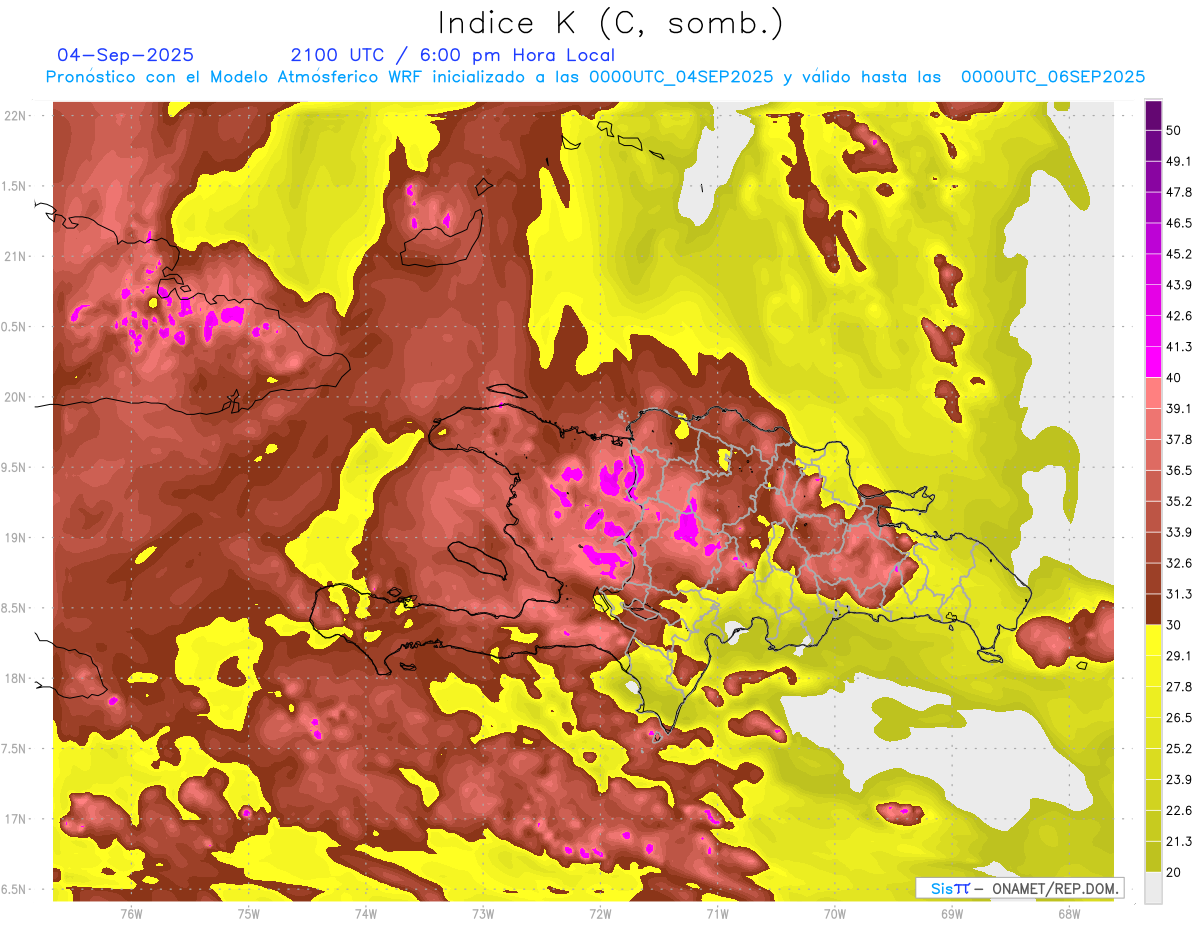Image resolution: width=1200 pixels, height=927 pixels.
Task: Select the magenta 40 level on colorbar
Action: pos(1153,362)
